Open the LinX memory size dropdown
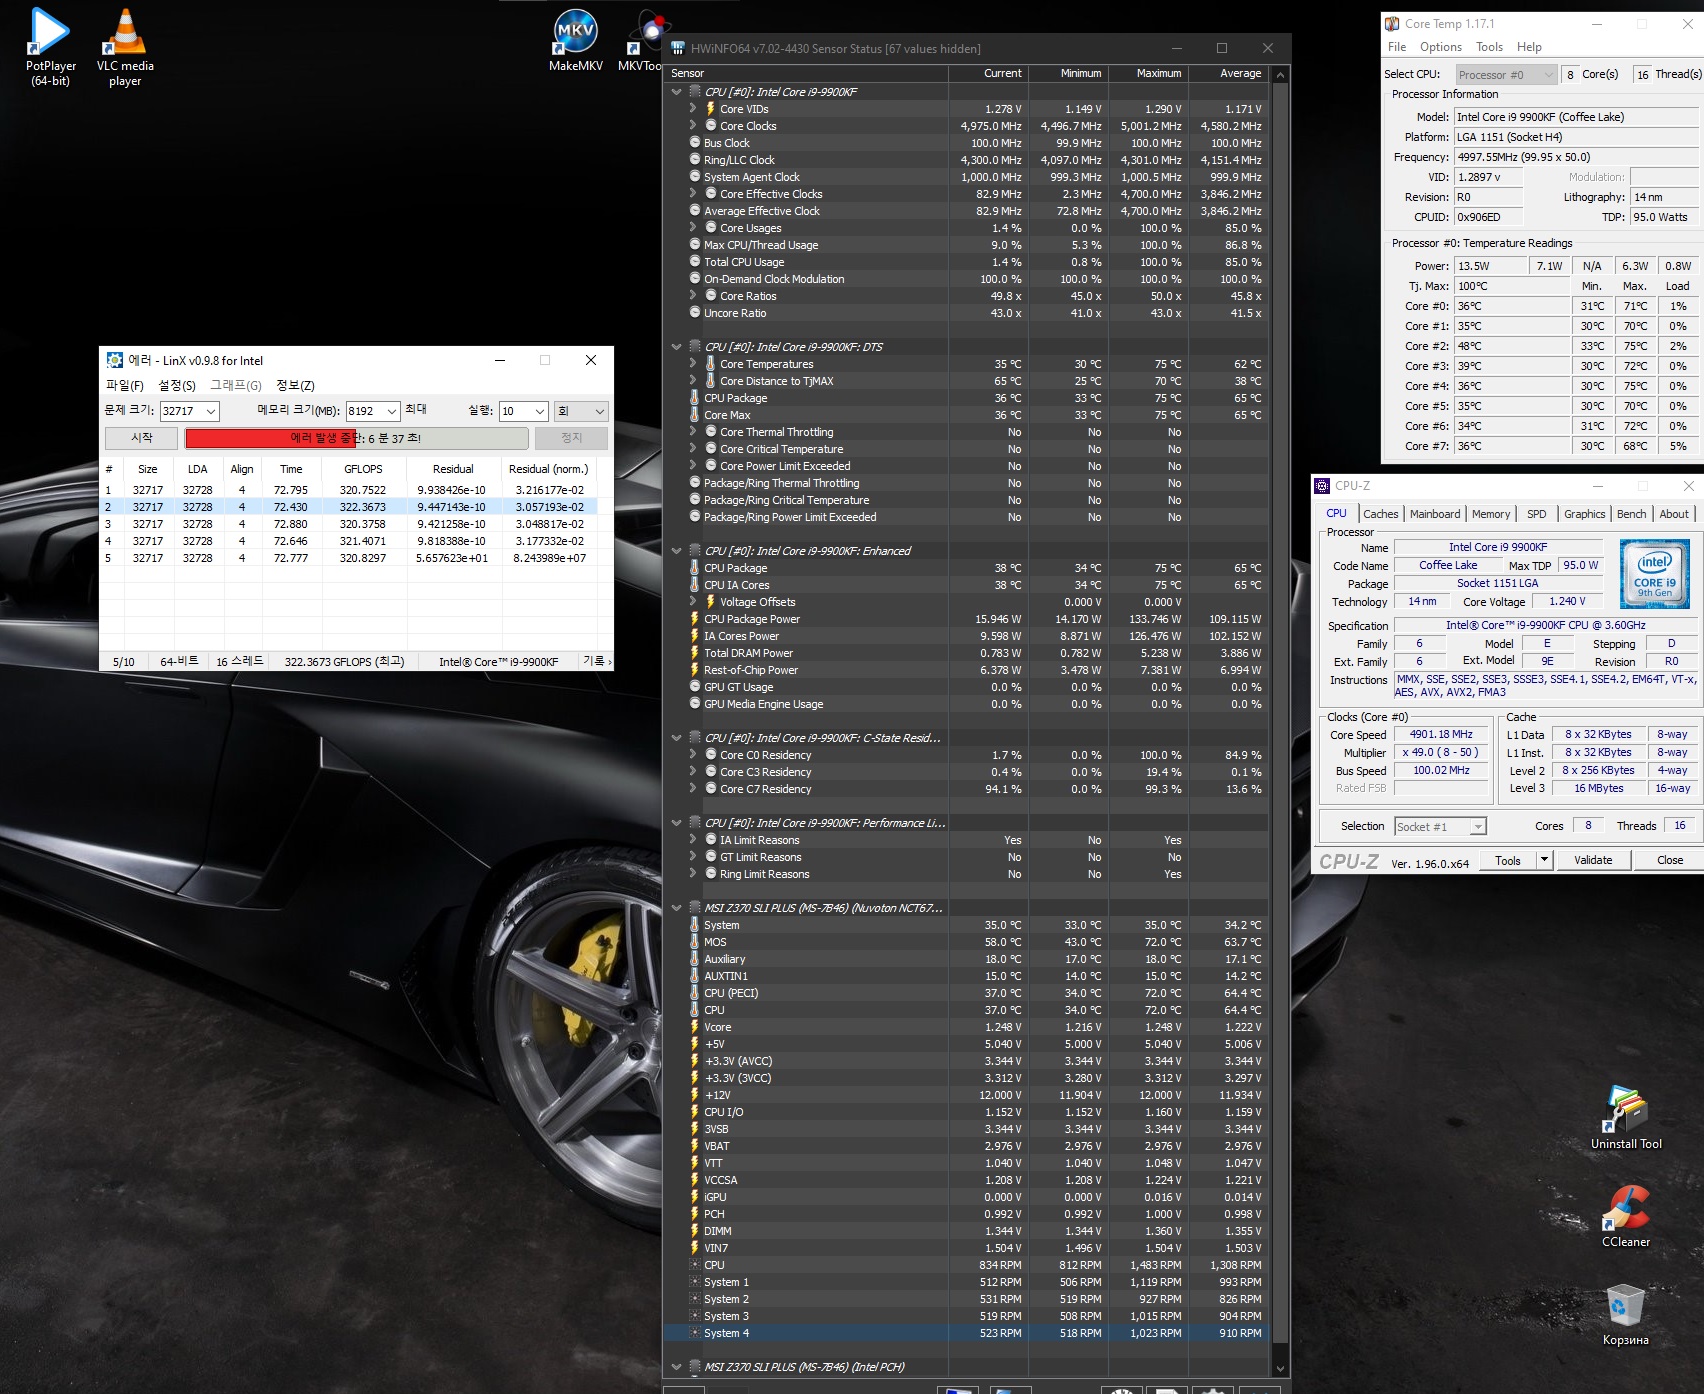The width and height of the screenshot is (1704, 1394). (x=391, y=411)
